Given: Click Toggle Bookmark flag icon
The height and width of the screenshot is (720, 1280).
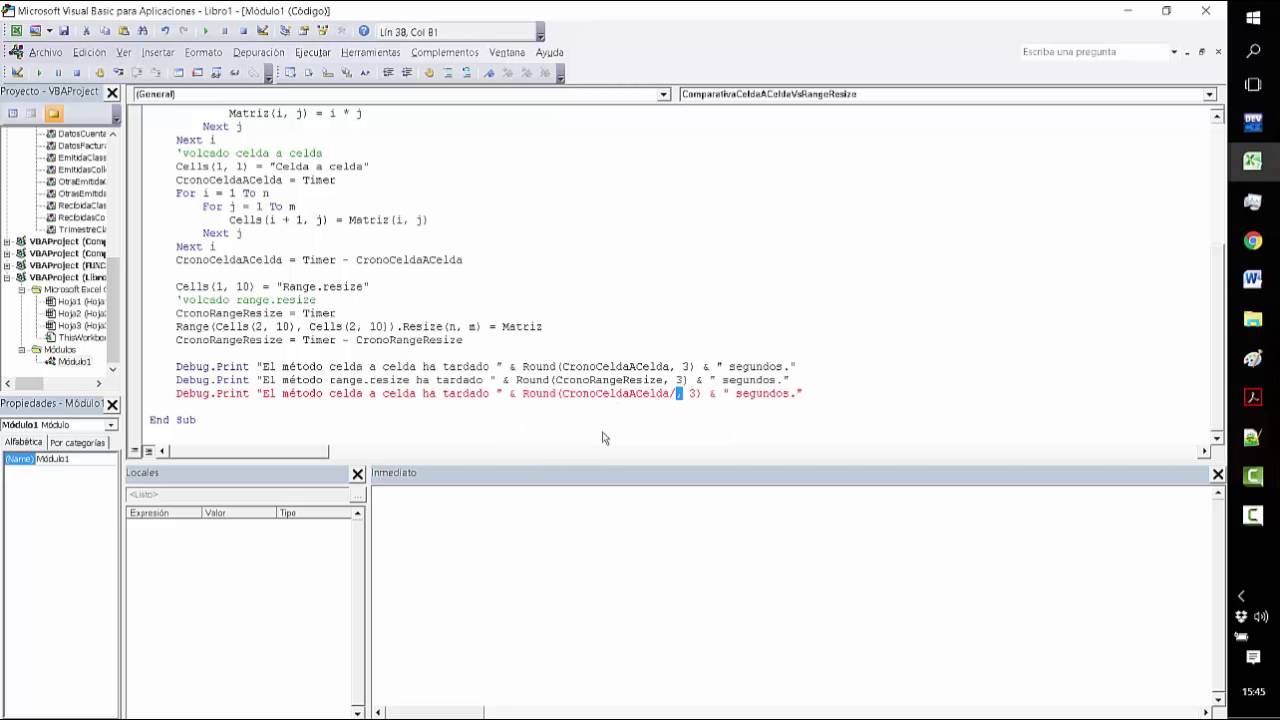Looking at the screenshot, I should 489,72.
